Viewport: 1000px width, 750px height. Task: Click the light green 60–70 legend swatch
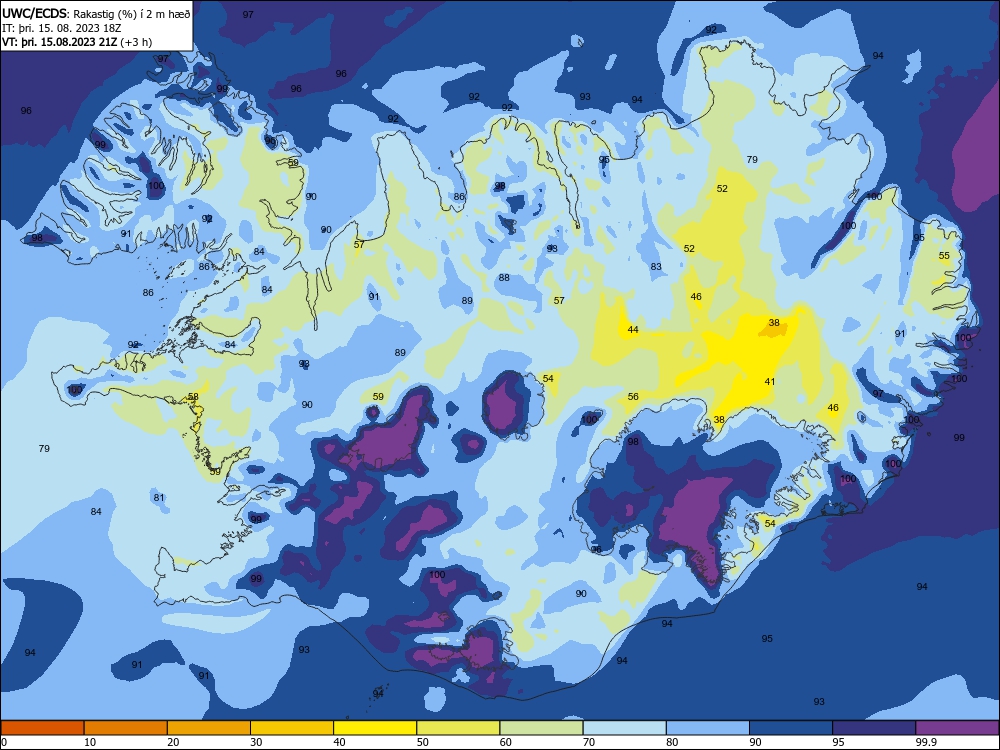coord(541,728)
